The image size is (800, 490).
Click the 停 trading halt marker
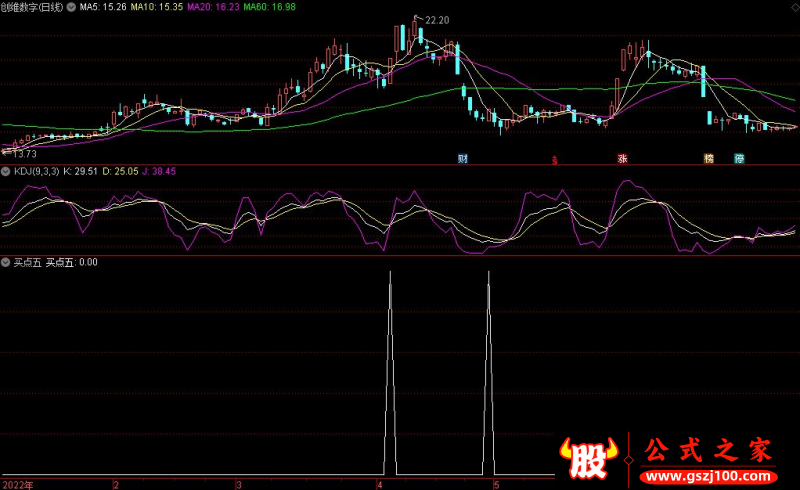[739, 158]
